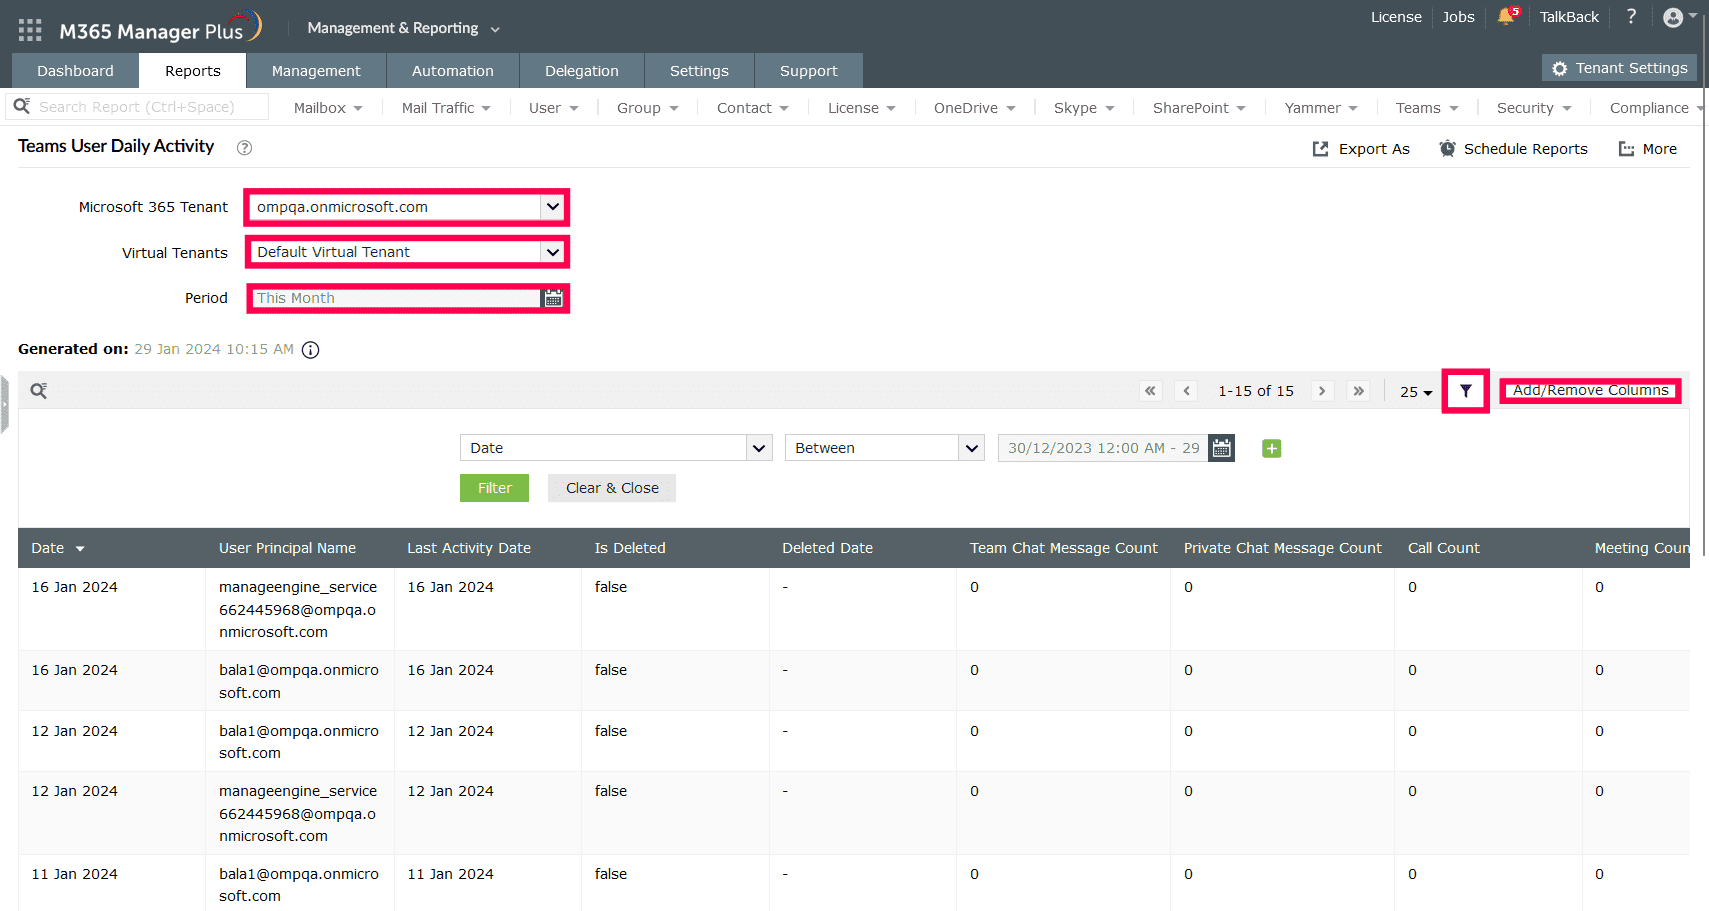The width and height of the screenshot is (1709, 911).
Task: Add a new filter condition with the plus icon
Action: (1271, 449)
